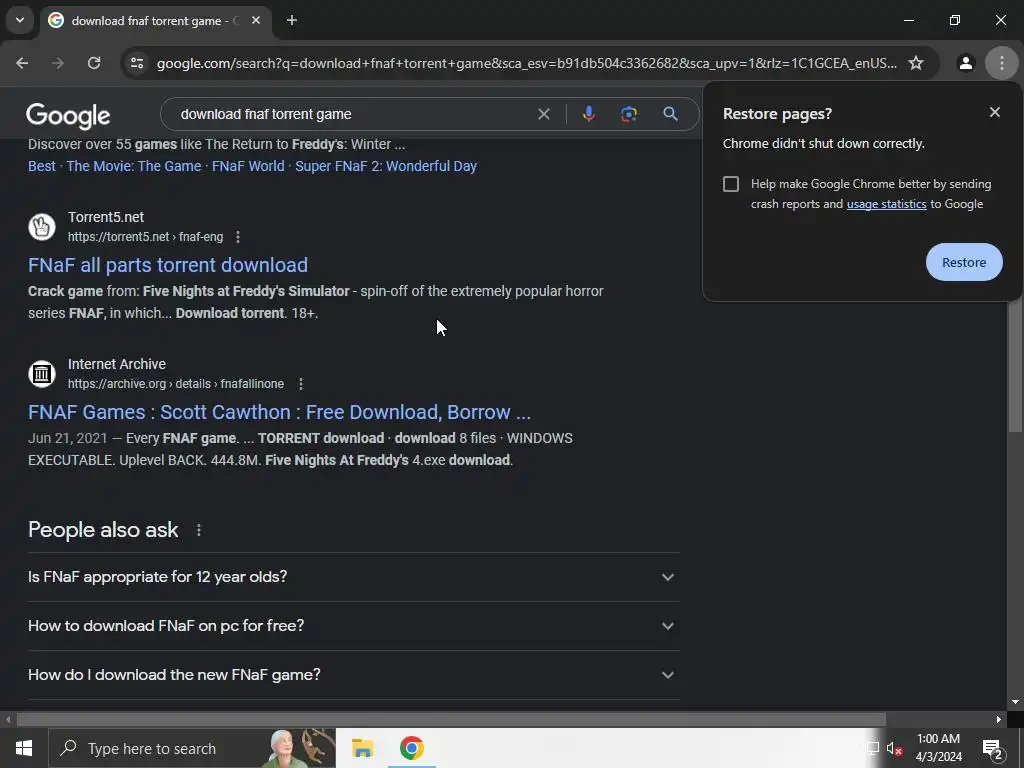Open the Google logo homepage
The width and height of the screenshot is (1024, 768).
coord(68,116)
